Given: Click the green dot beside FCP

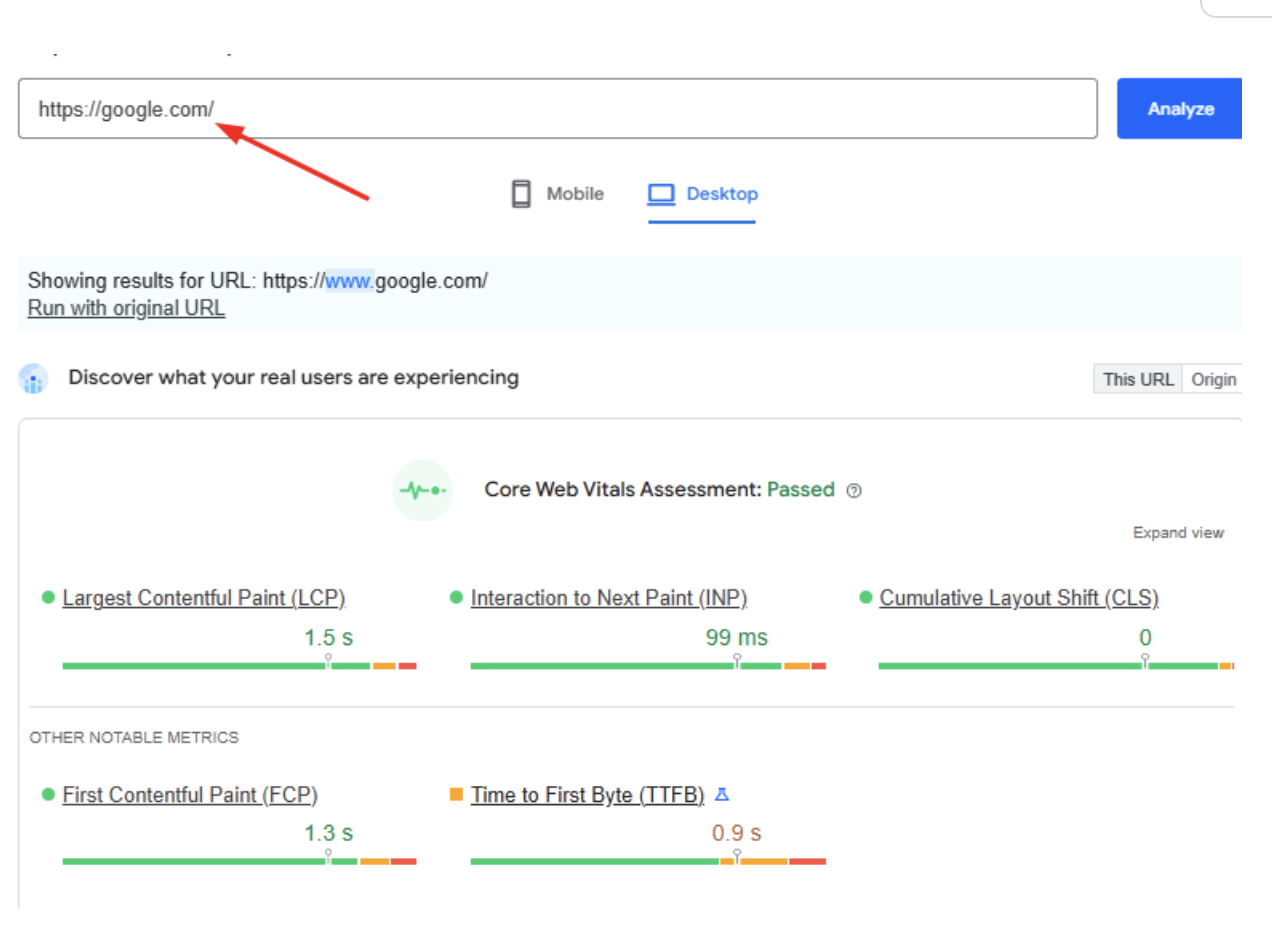Looking at the screenshot, I should coord(48,794).
